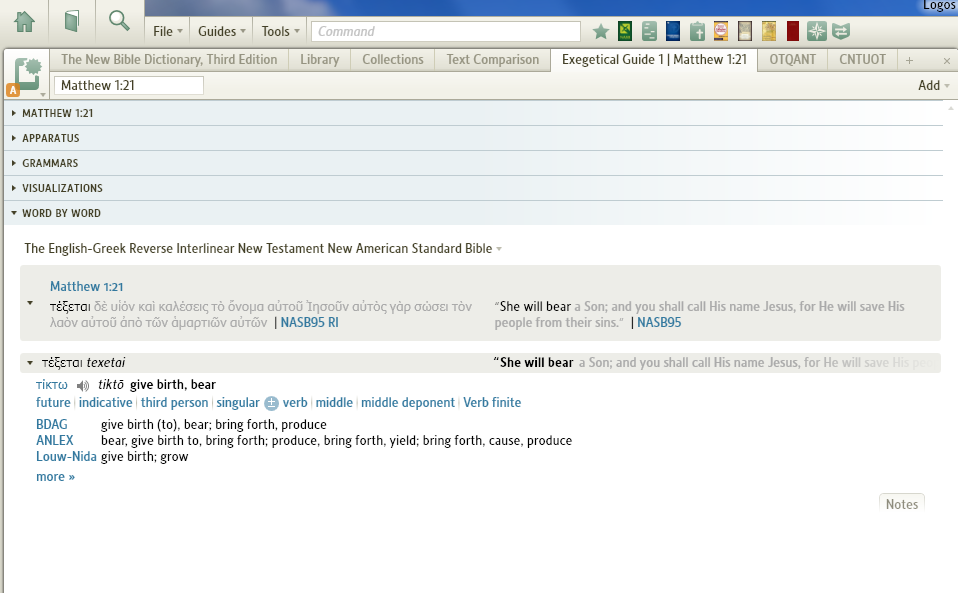Click the Greek lemma τίκτω link
958x593 pixels.
click(x=52, y=385)
